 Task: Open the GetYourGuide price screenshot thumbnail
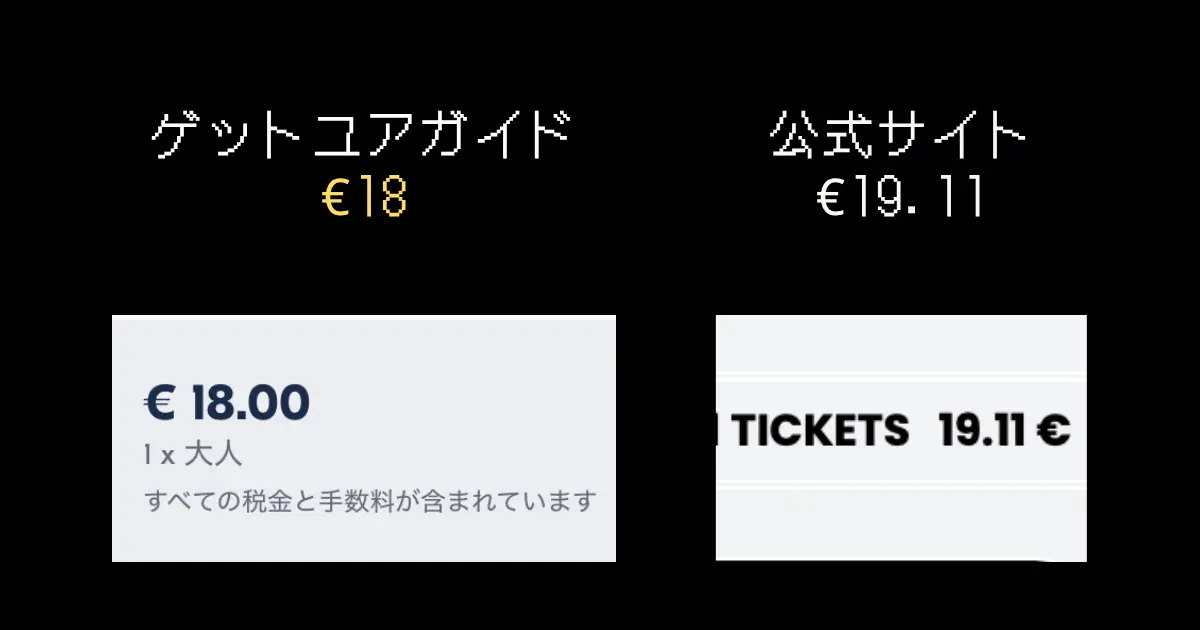coord(364,438)
